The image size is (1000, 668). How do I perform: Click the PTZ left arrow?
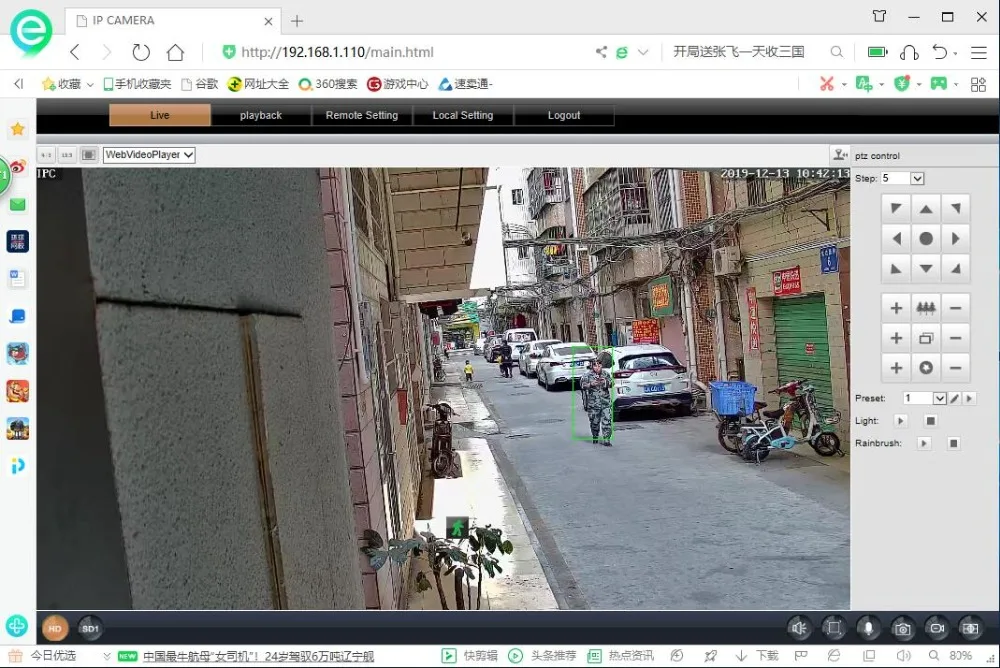896,239
